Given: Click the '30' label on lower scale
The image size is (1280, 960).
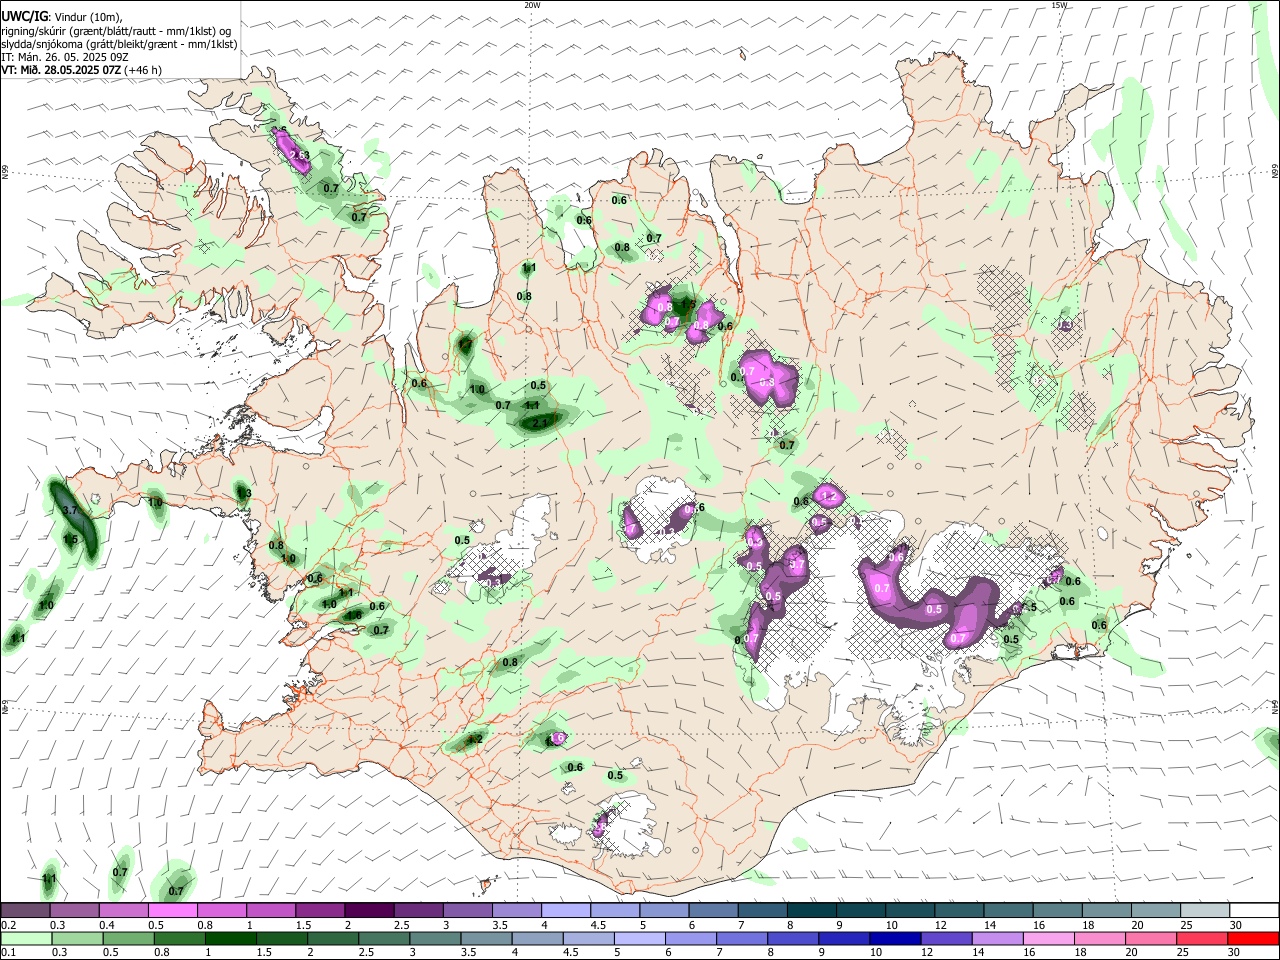Looking at the screenshot, I should point(1232,952).
